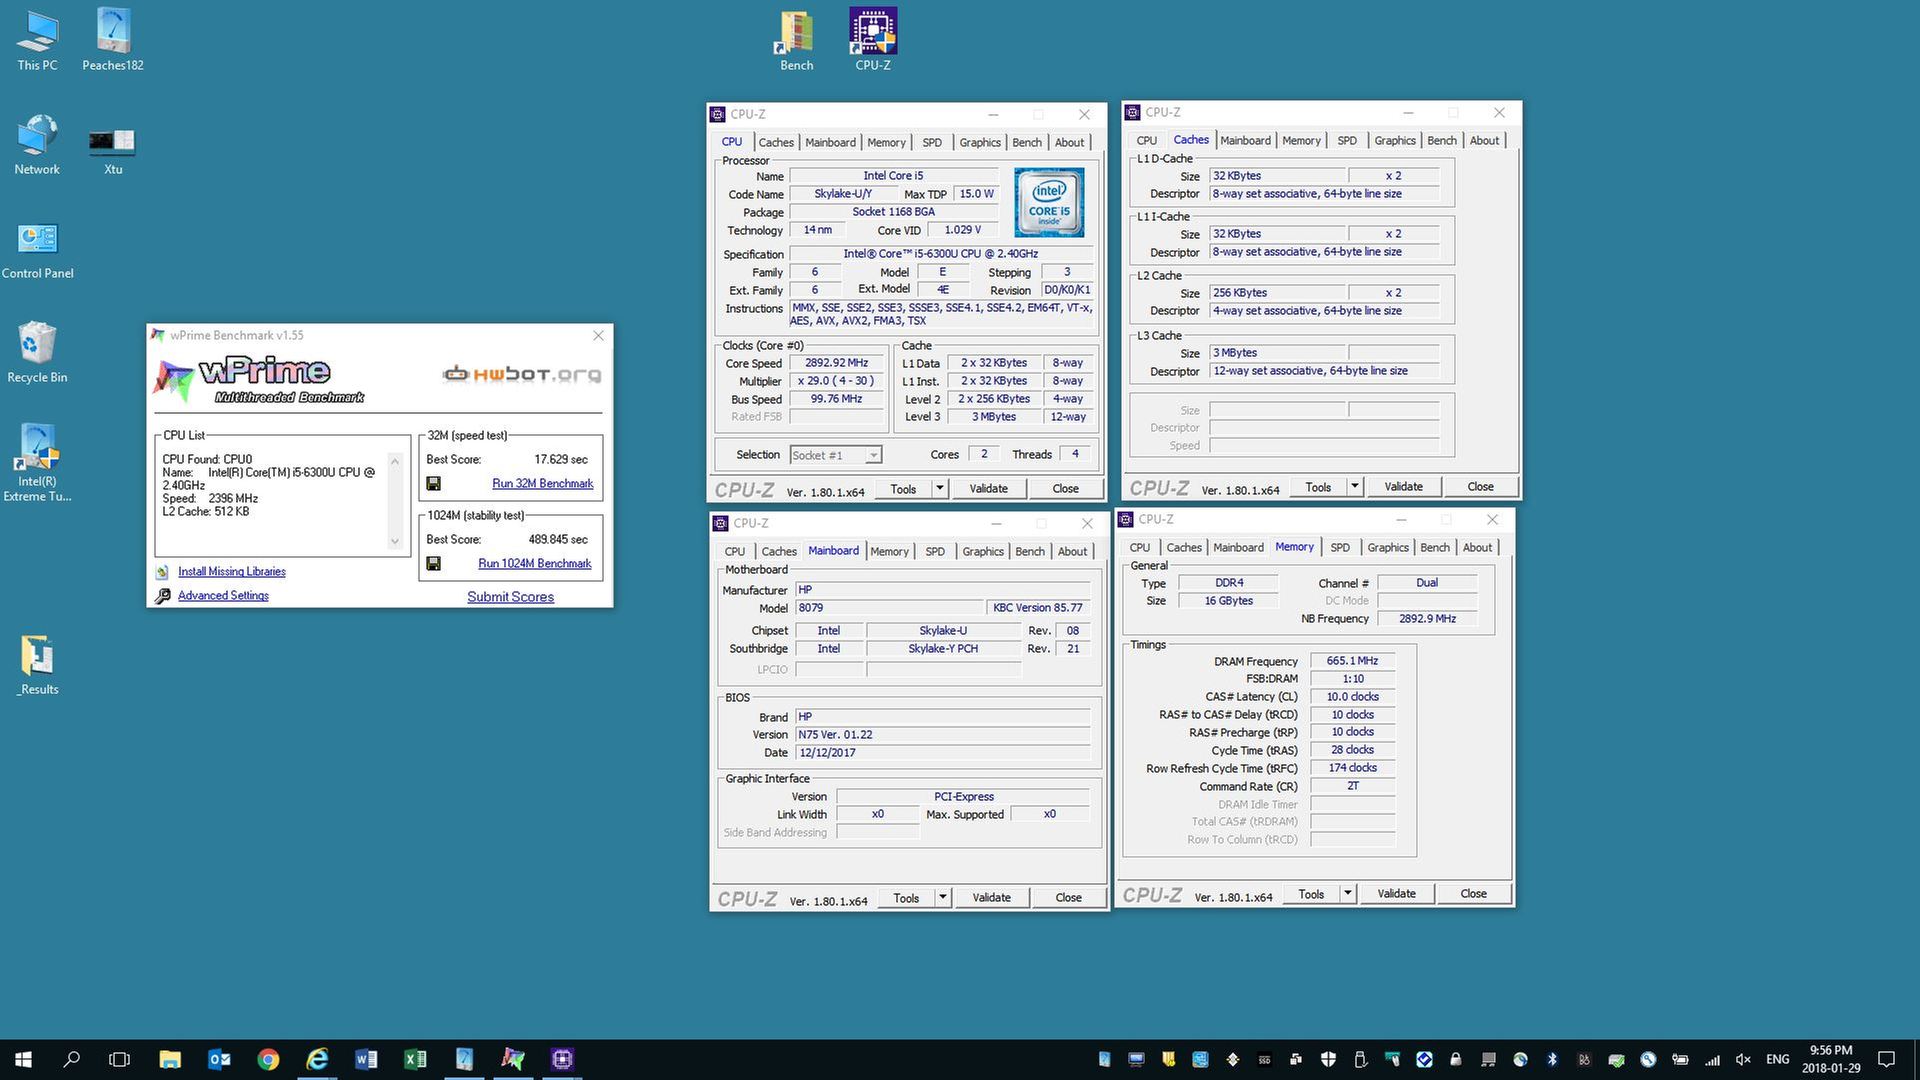Open Advanced Settings in wPrime
The width and height of the screenshot is (1920, 1080).
[223, 595]
